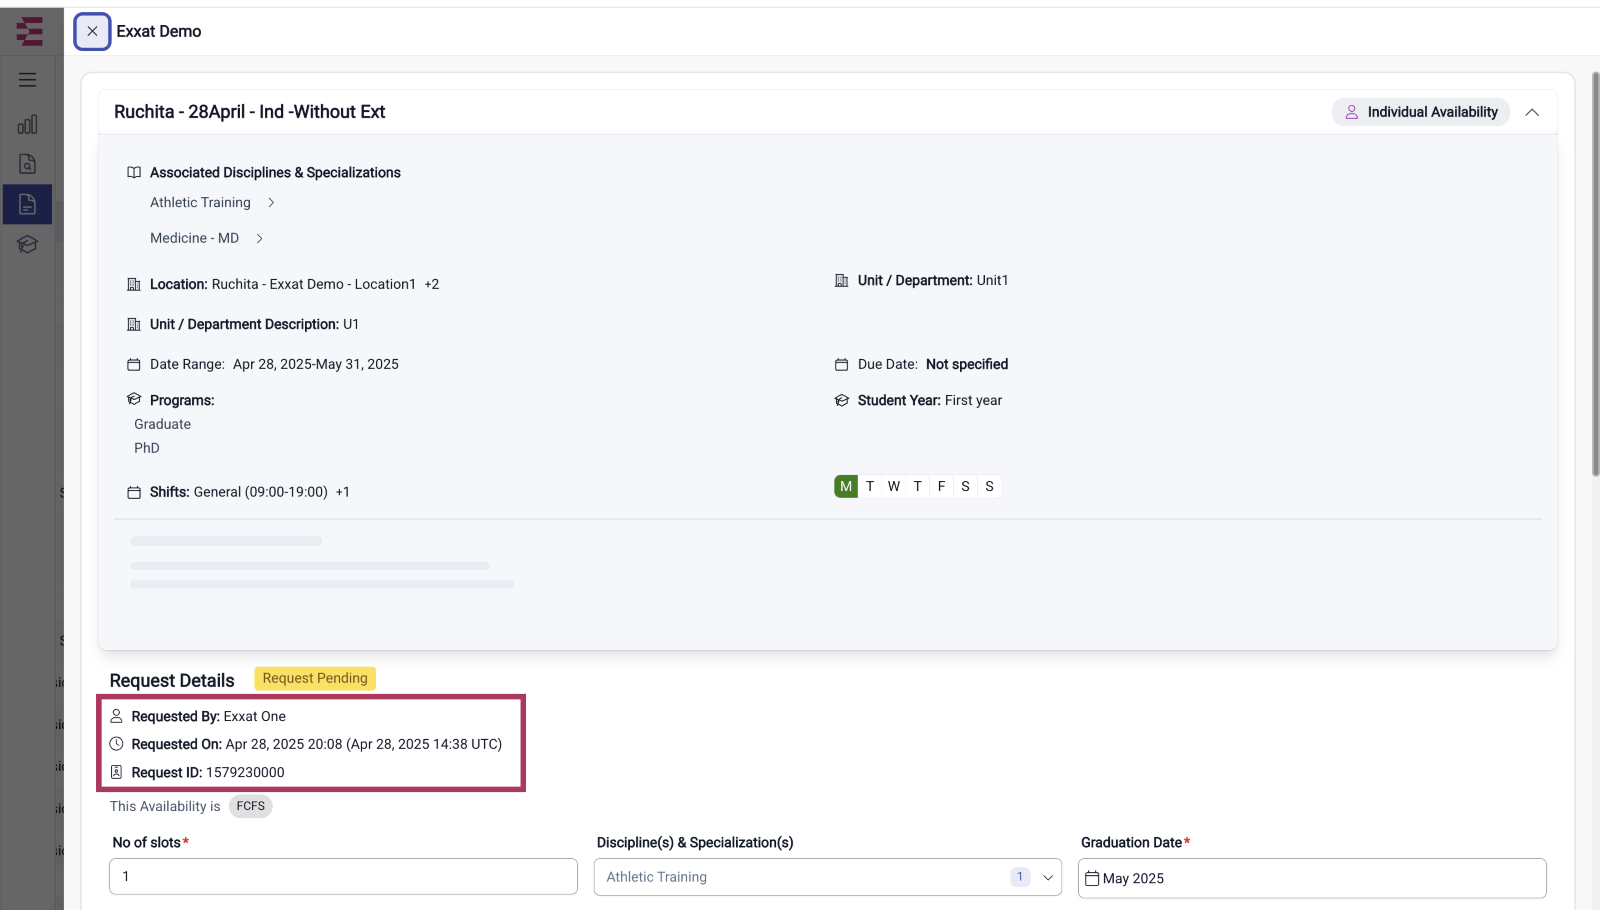This screenshot has height=910, width=1600.
Task: Click the person icon beside Requested By
Action: [x=116, y=716]
